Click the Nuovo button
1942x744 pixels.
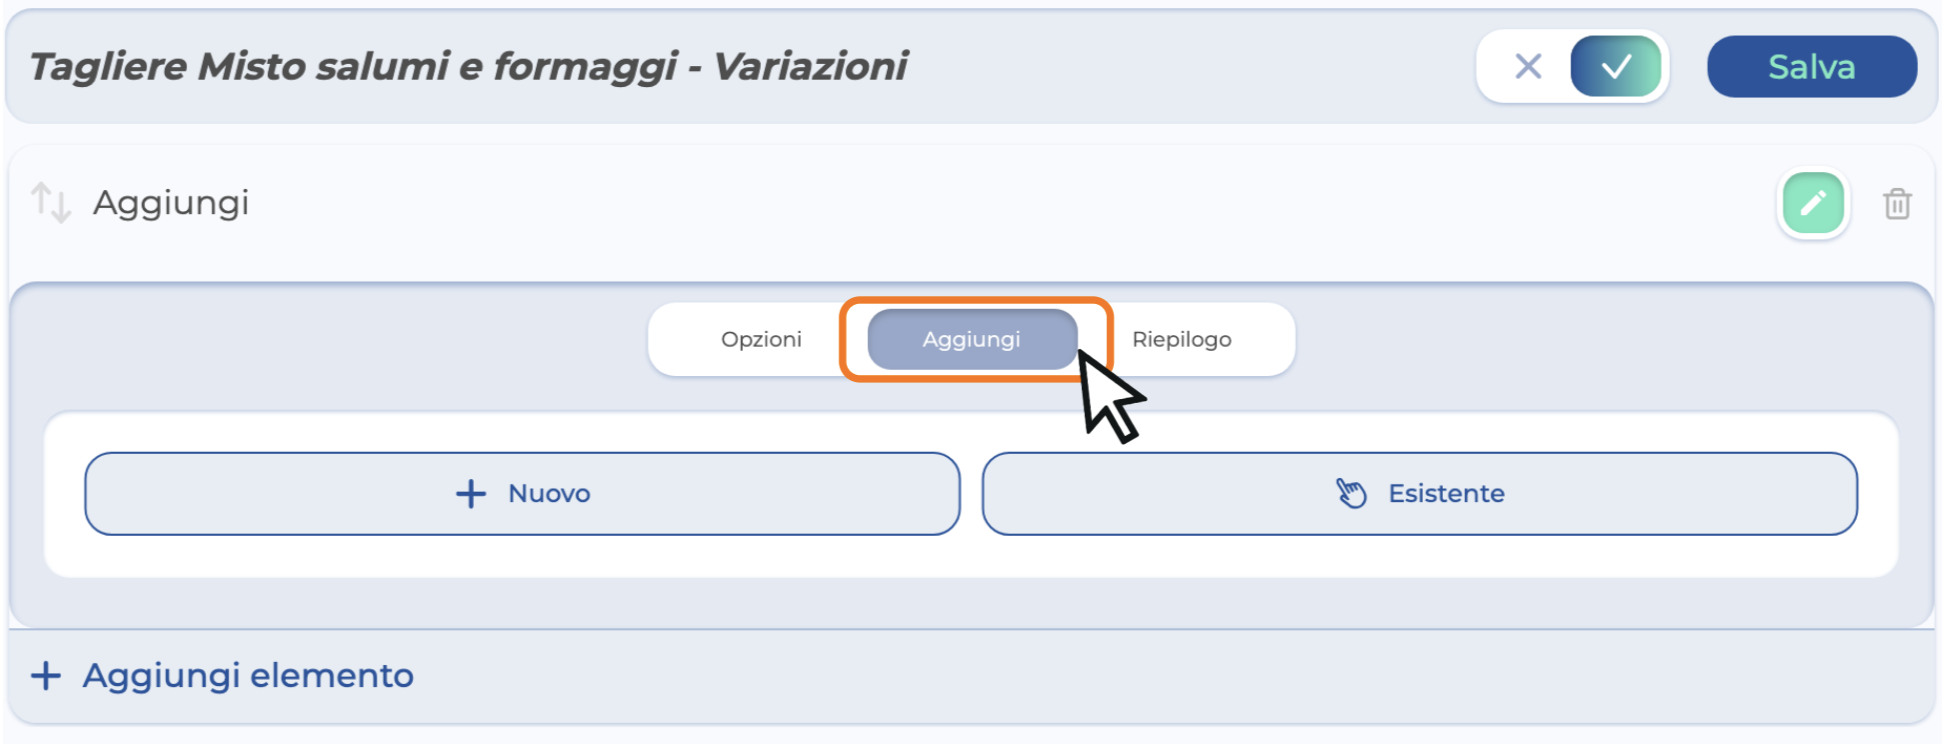(x=522, y=494)
